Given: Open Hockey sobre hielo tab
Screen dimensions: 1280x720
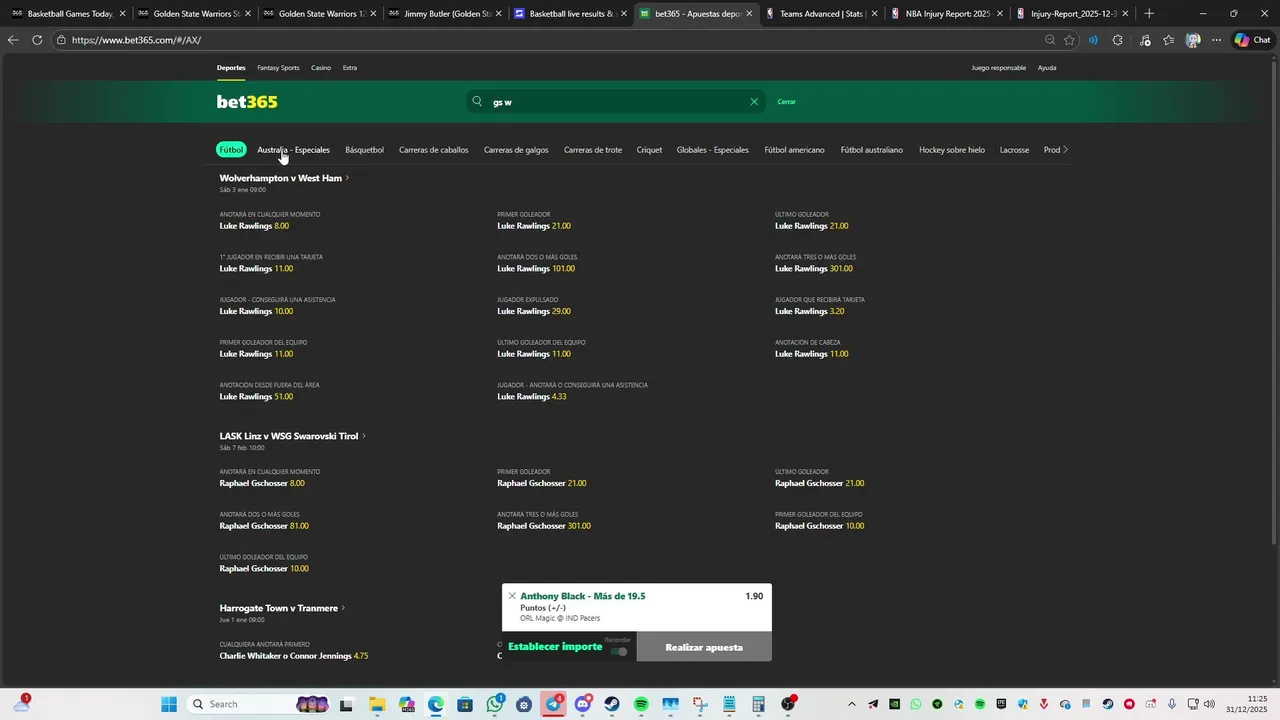Looking at the screenshot, I should coord(952,150).
